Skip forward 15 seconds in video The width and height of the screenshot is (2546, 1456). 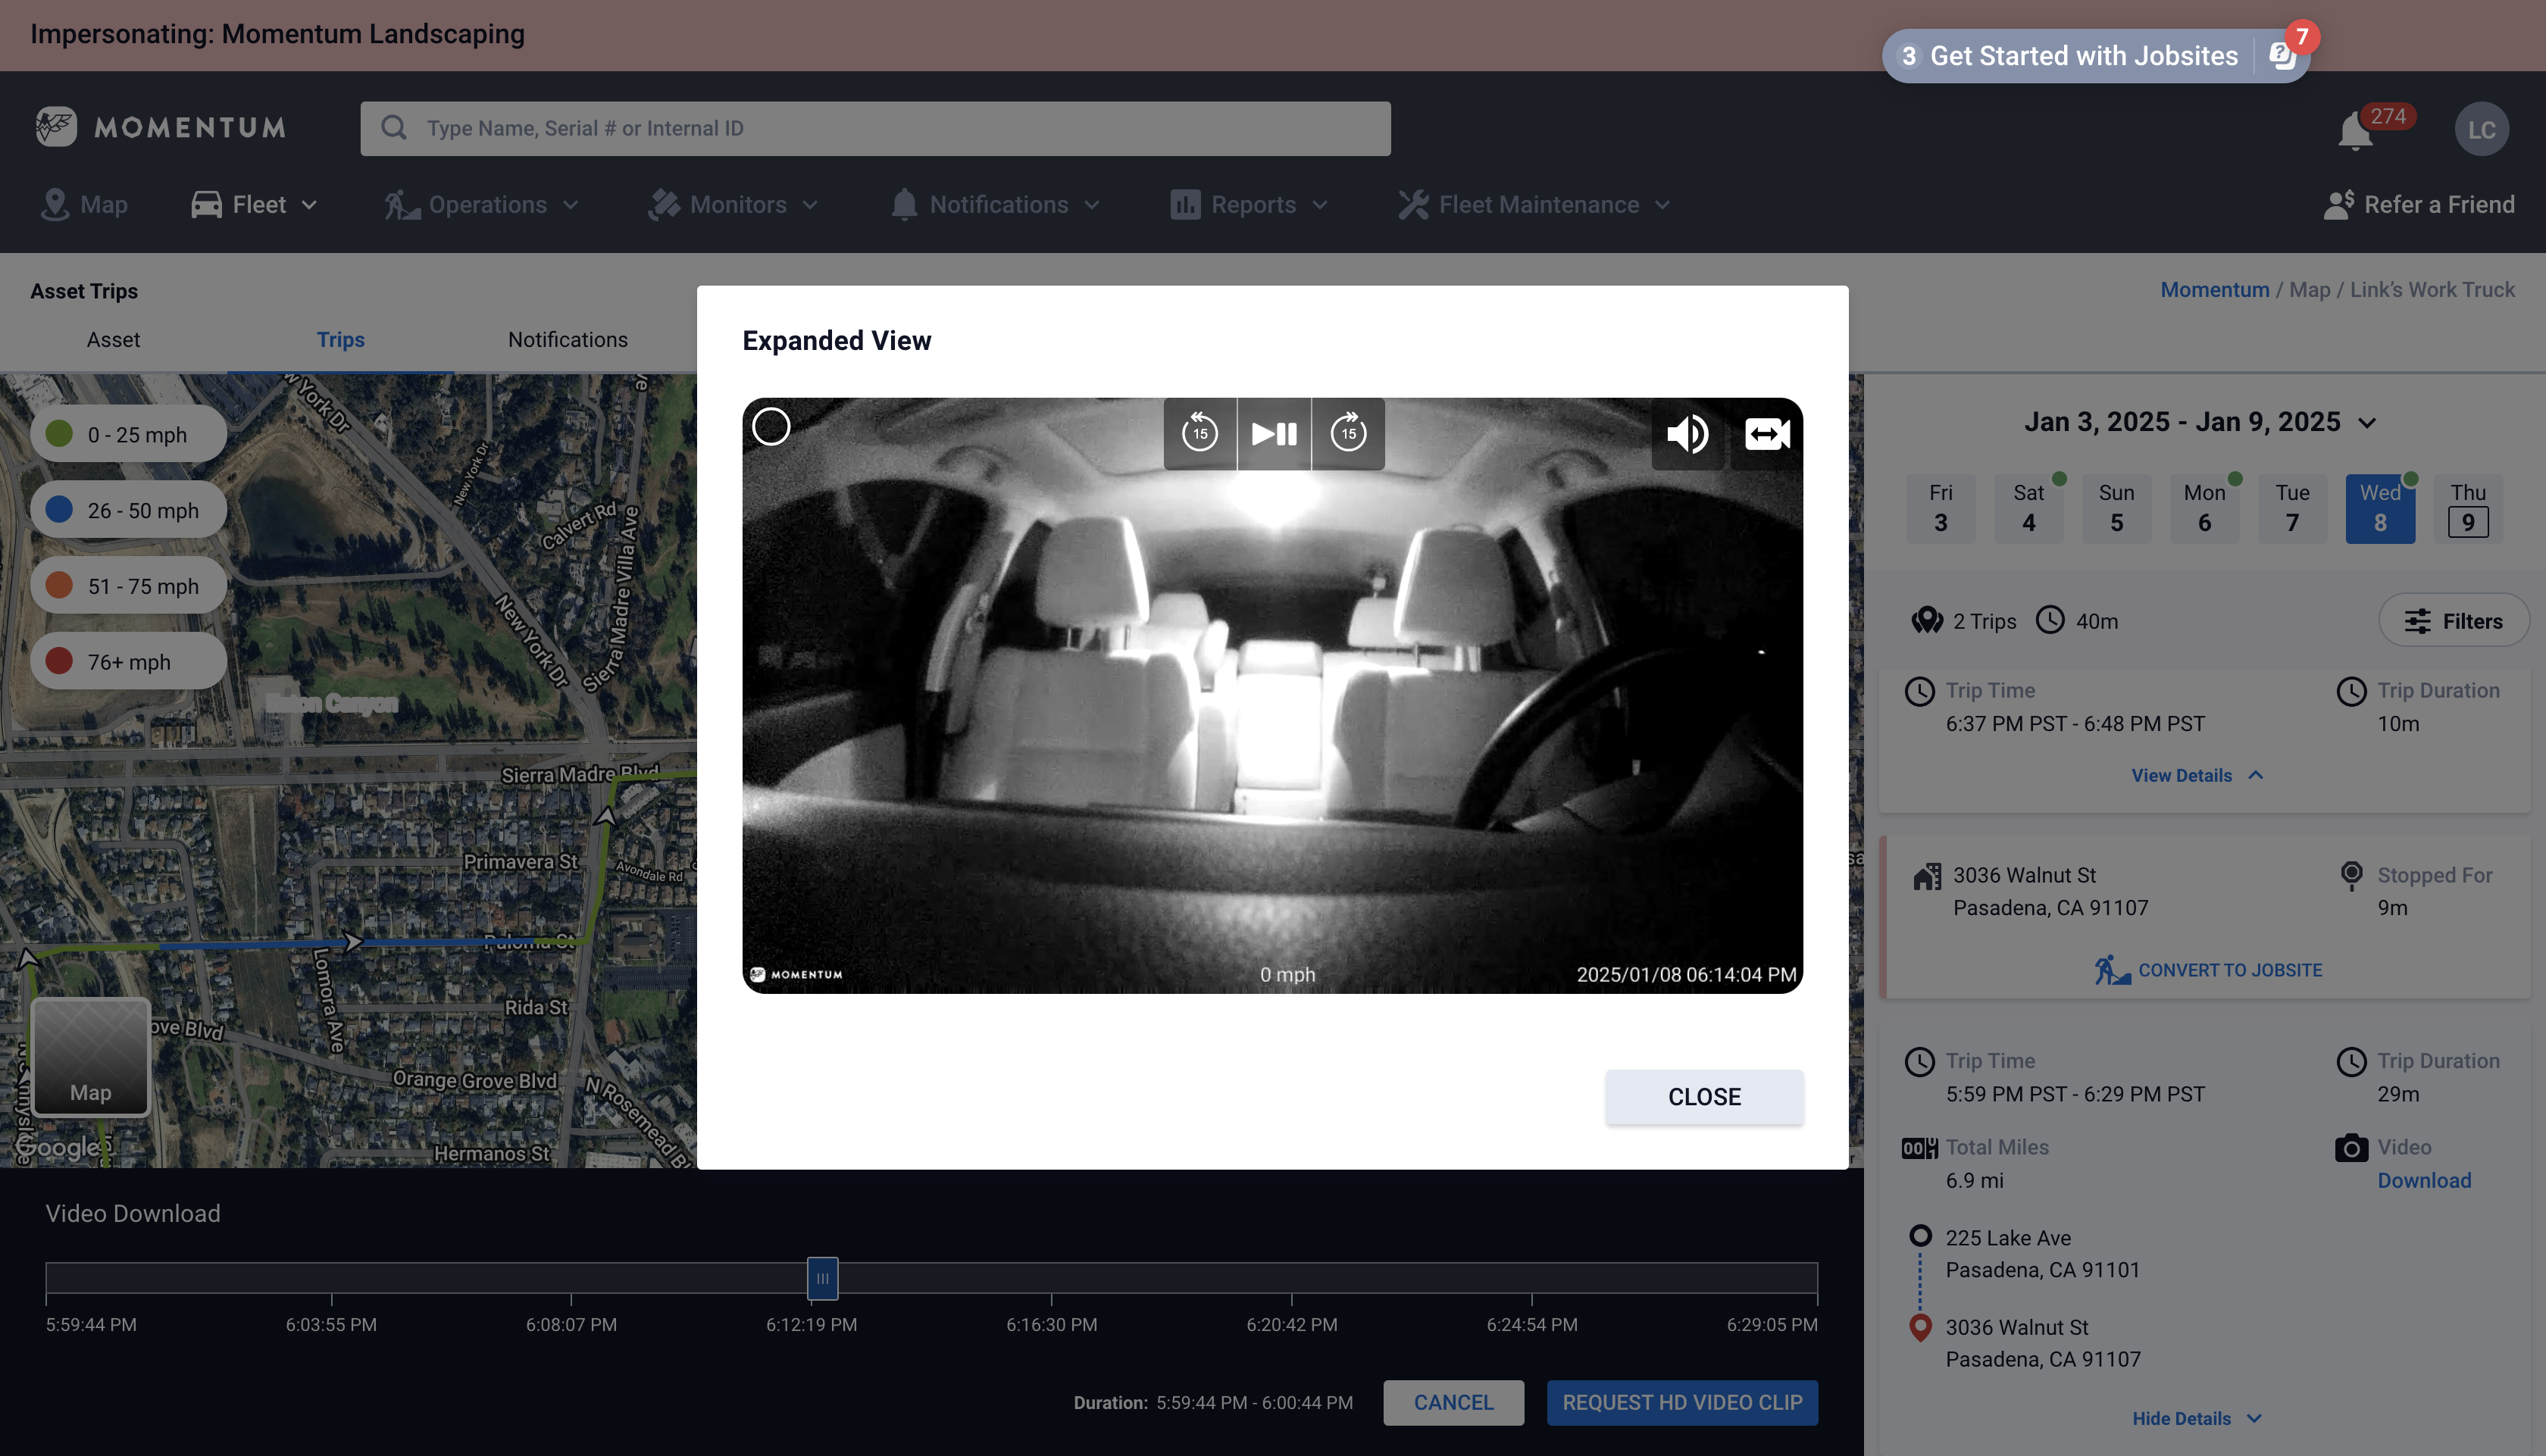[x=1348, y=433]
